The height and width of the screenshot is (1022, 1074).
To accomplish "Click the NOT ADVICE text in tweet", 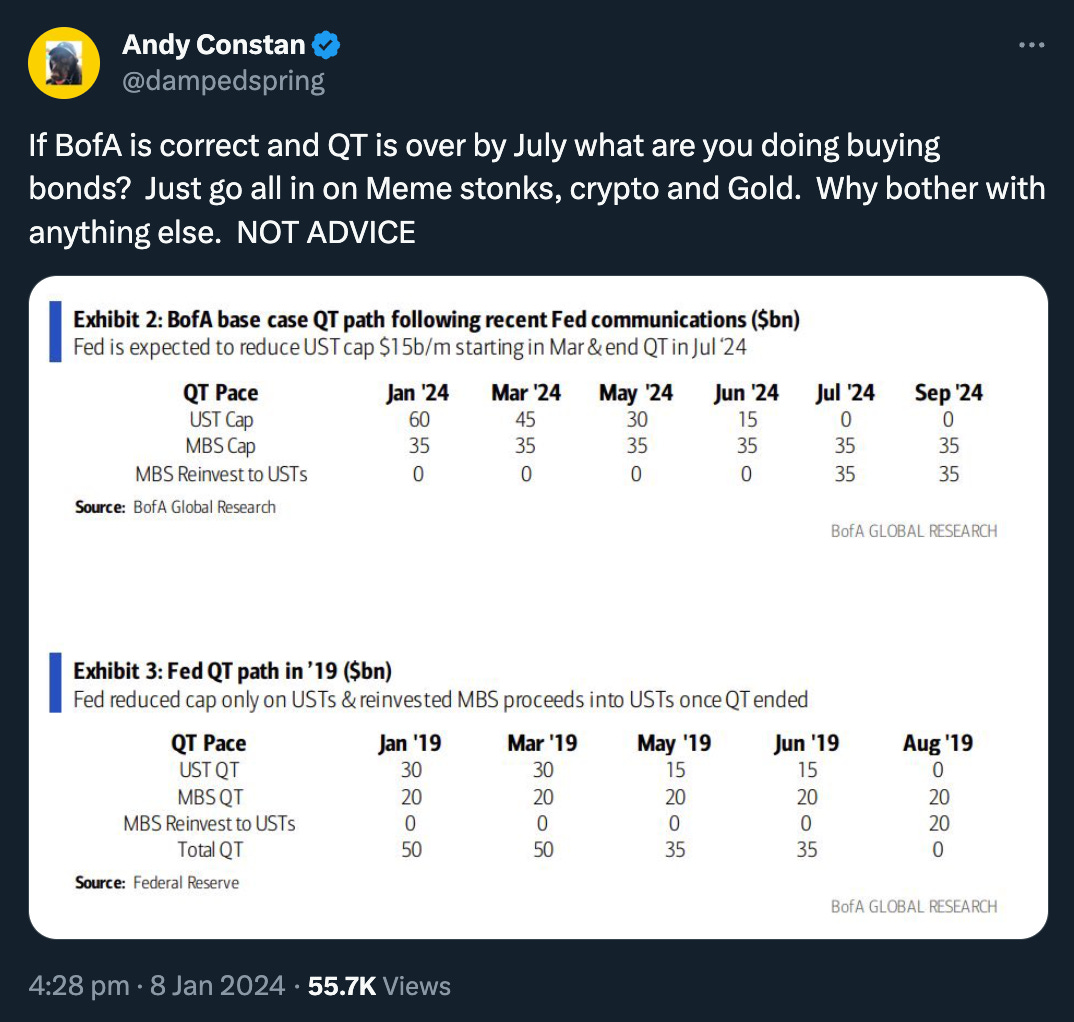I will tap(326, 232).
